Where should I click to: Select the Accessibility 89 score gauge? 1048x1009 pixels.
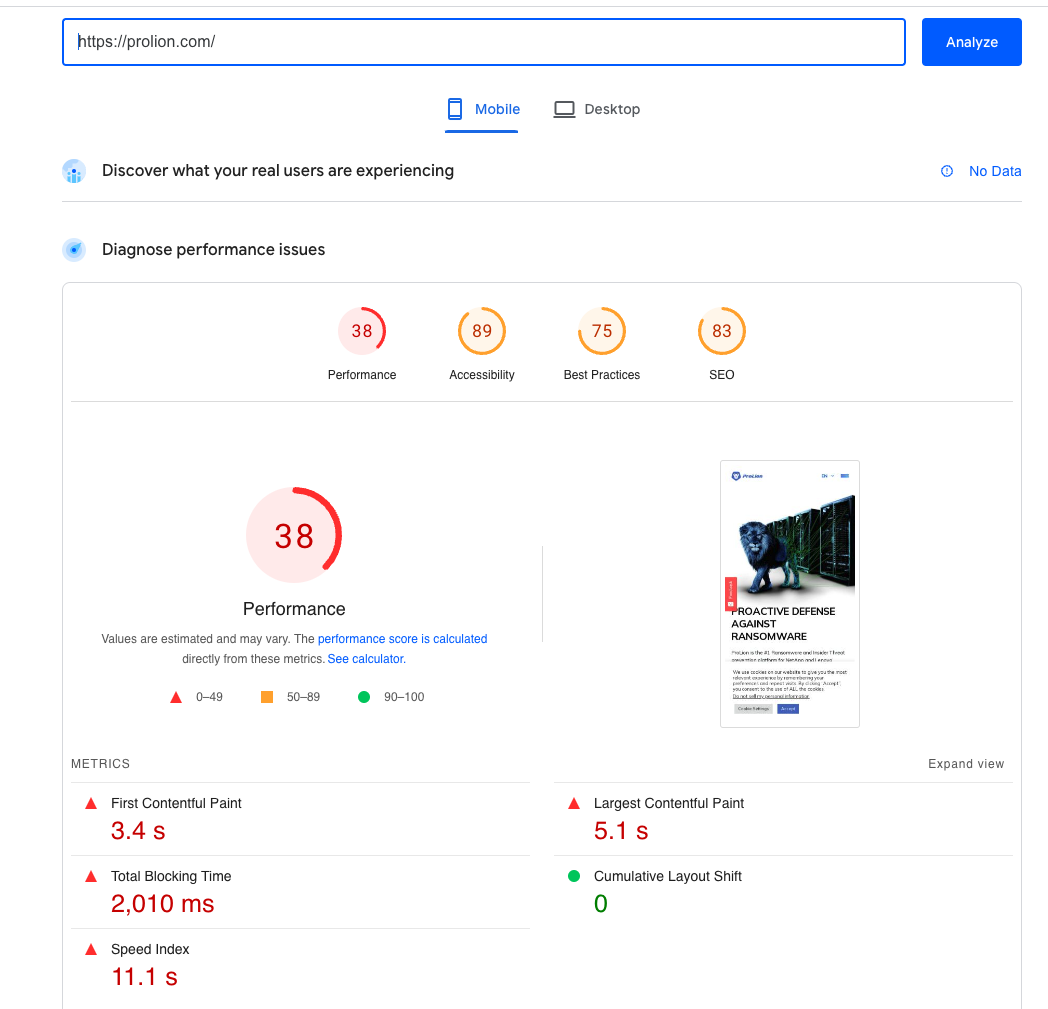(482, 331)
